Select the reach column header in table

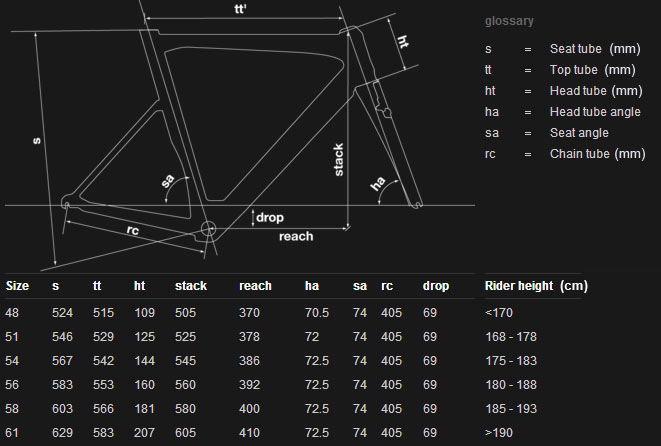(x=255, y=286)
